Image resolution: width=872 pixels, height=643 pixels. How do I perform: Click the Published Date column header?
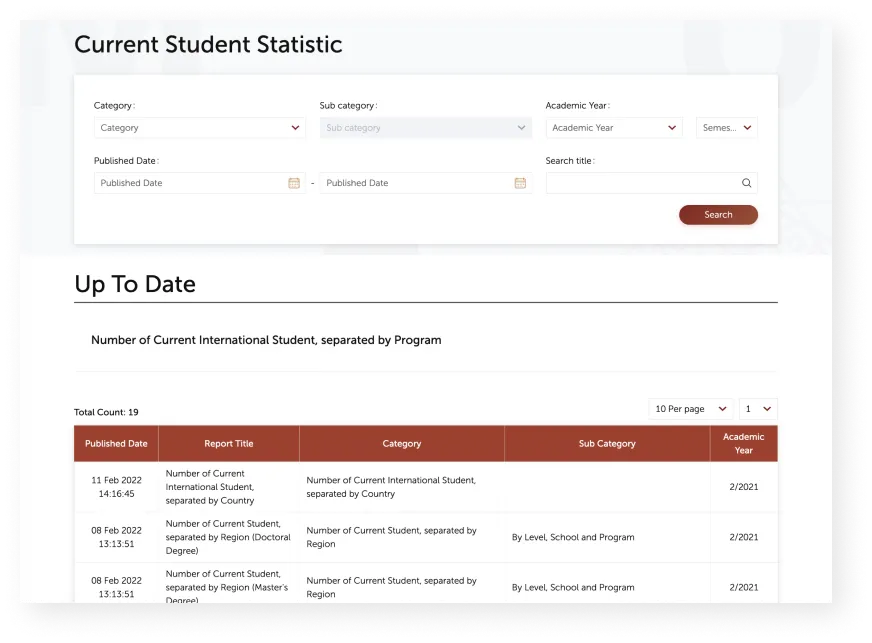coord(116,444)
